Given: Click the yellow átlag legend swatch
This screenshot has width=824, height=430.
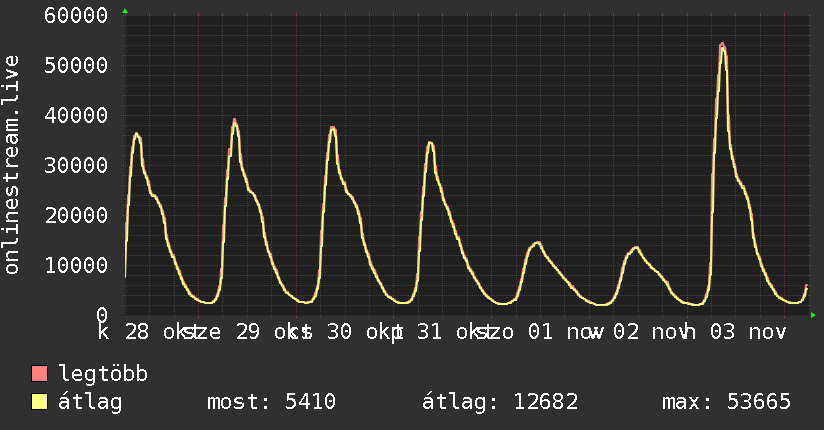Looking at the screenshot, I should [39, 402].
